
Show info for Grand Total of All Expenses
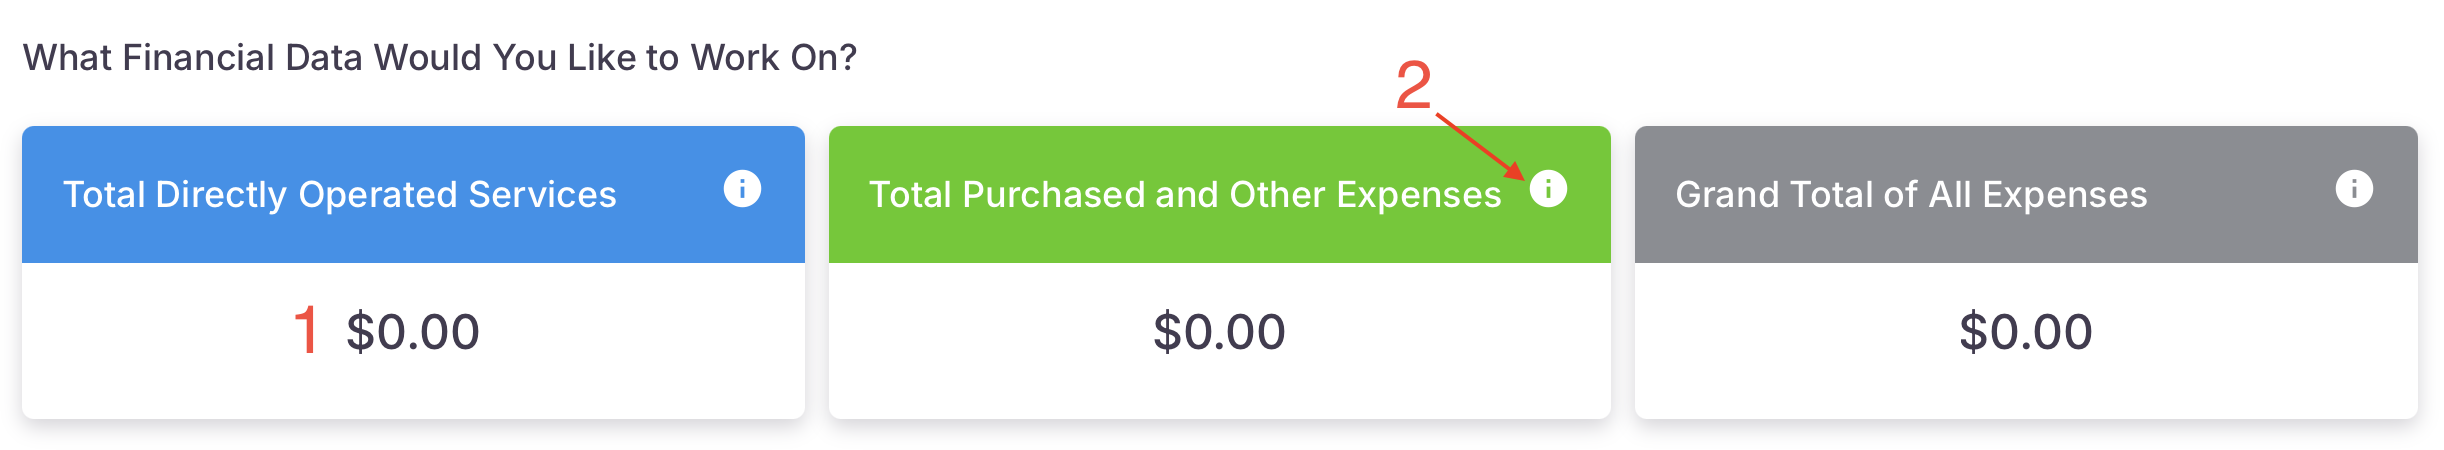click(2354, 188)
